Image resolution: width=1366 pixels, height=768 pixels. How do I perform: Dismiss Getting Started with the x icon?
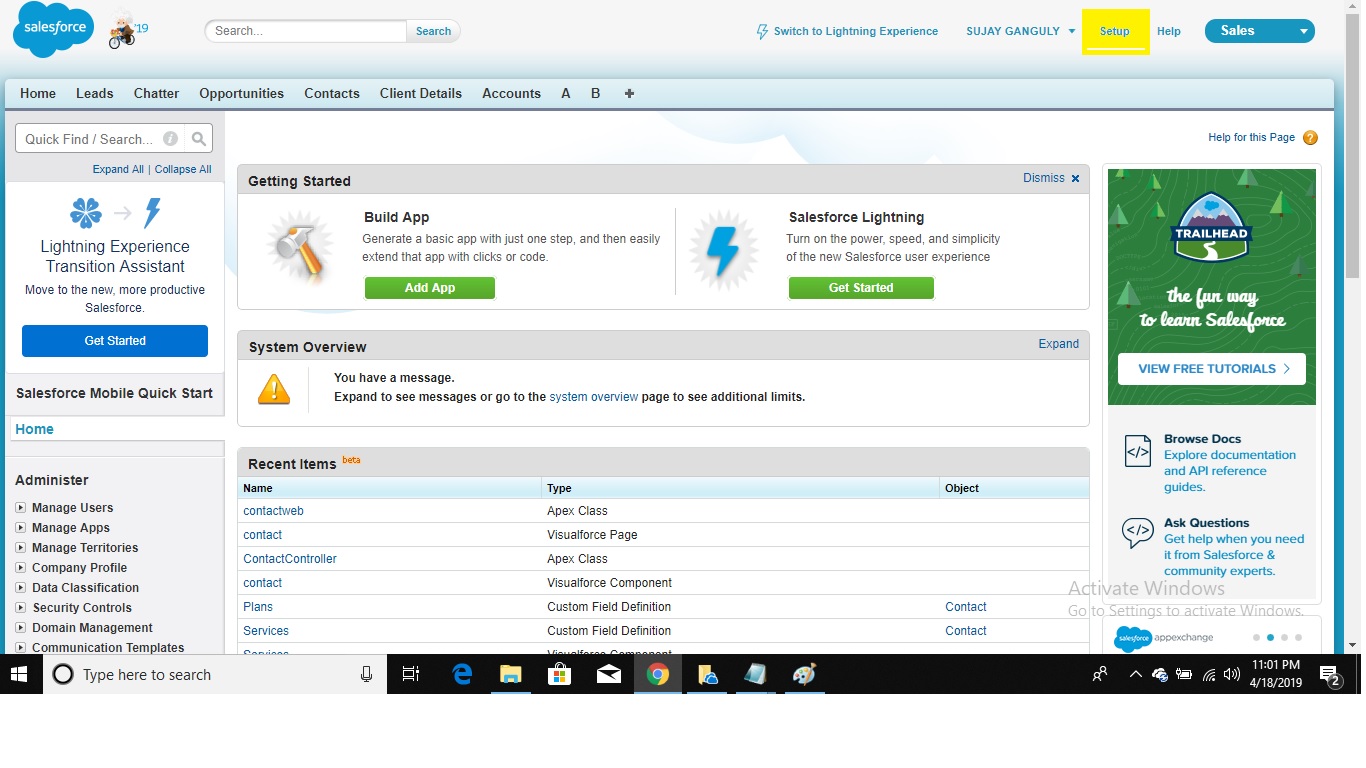(x=1076, y=178)
